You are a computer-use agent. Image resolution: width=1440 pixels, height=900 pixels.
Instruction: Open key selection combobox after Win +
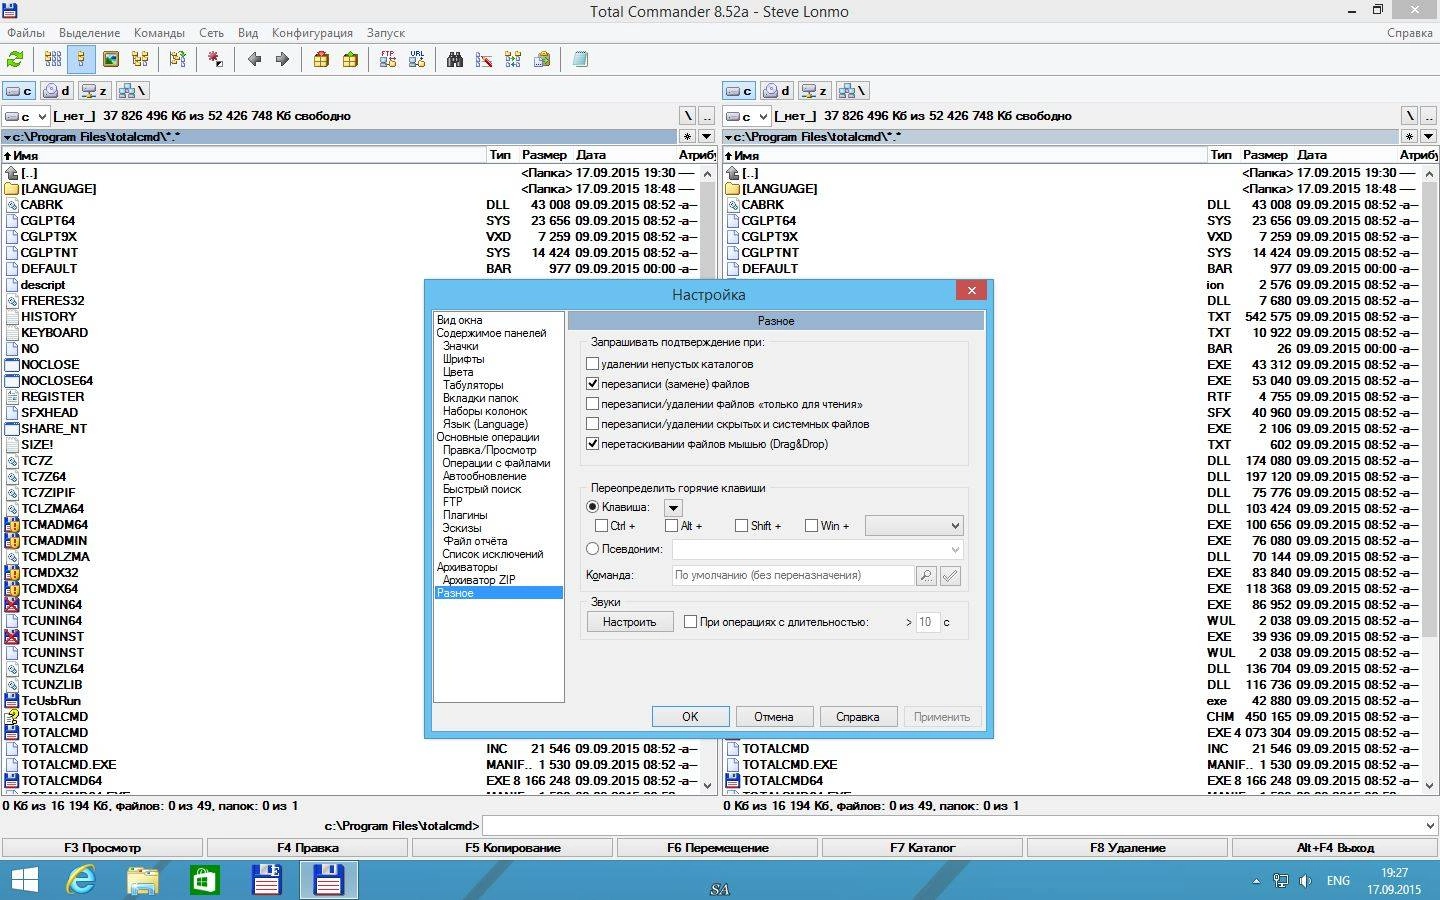pyautogui.click(x=914, y=525)
